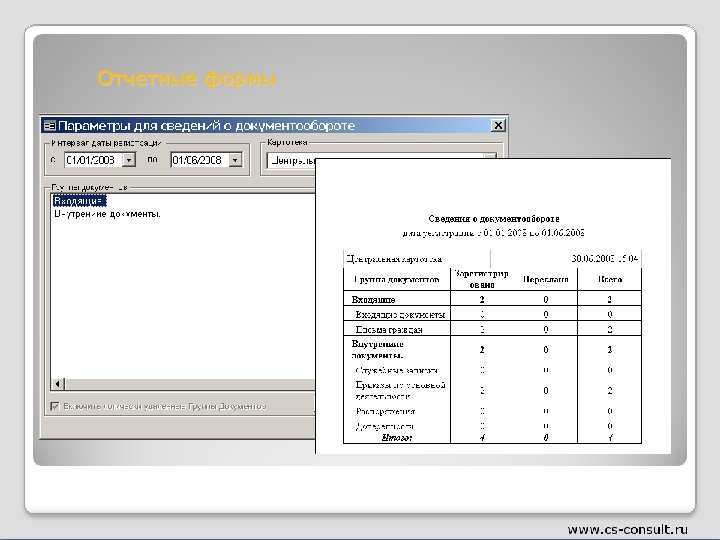The height and width of the screenshot is (540, 720).
Task: Open the end date 01/06/2008 dropdown arrow
Action: click(236, 160)
